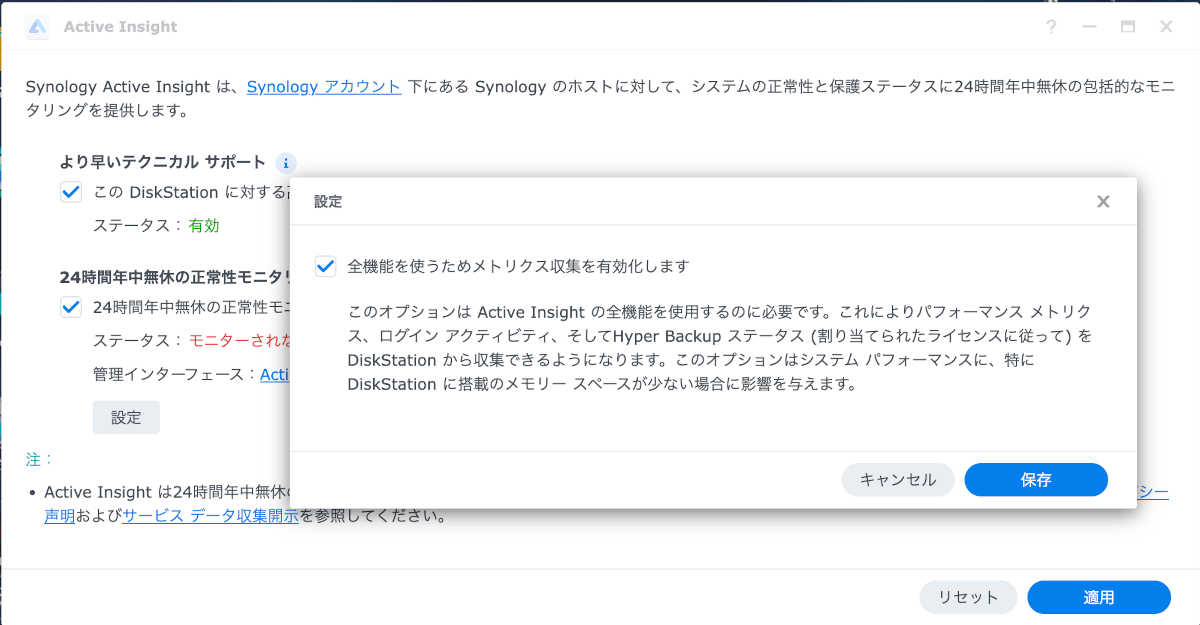Screen dimensions: 1200x625
Task: Toggle the 24時間年中無休の正常性モニタリング checkbox
Action: coord(71,307)
